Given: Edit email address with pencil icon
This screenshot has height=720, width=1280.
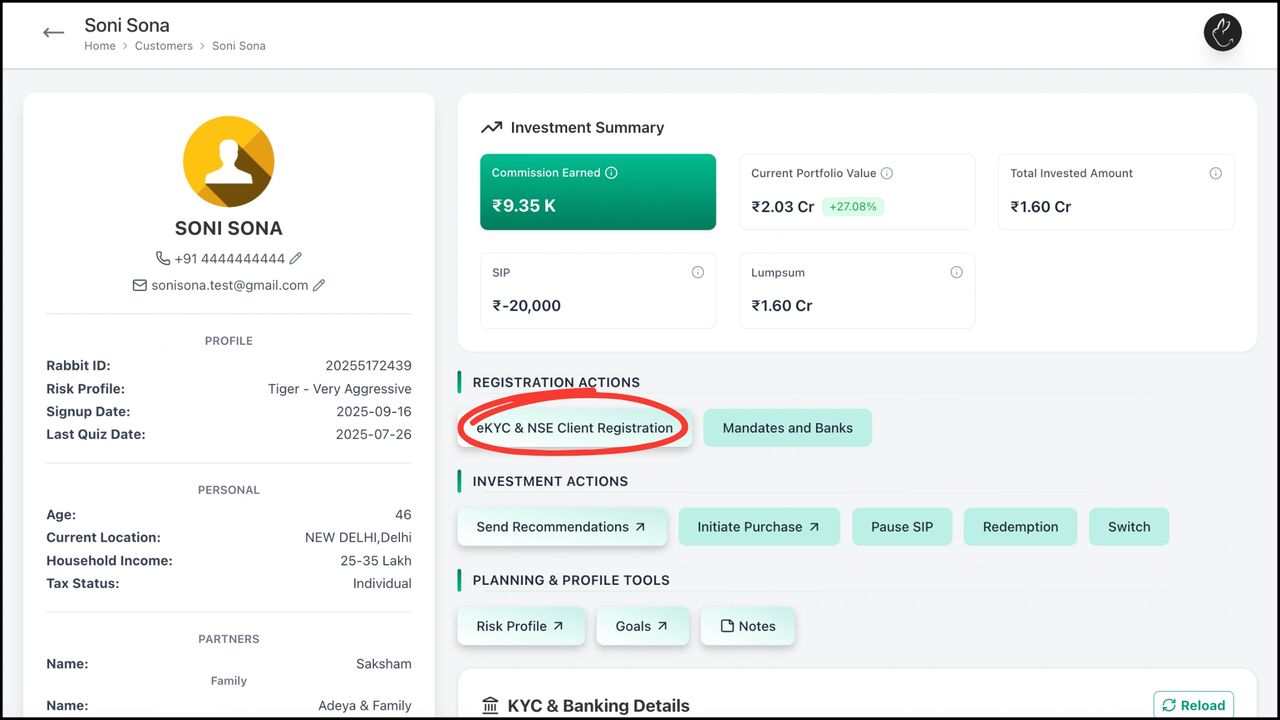Looking at the screenshot, I should pos(319,285).
